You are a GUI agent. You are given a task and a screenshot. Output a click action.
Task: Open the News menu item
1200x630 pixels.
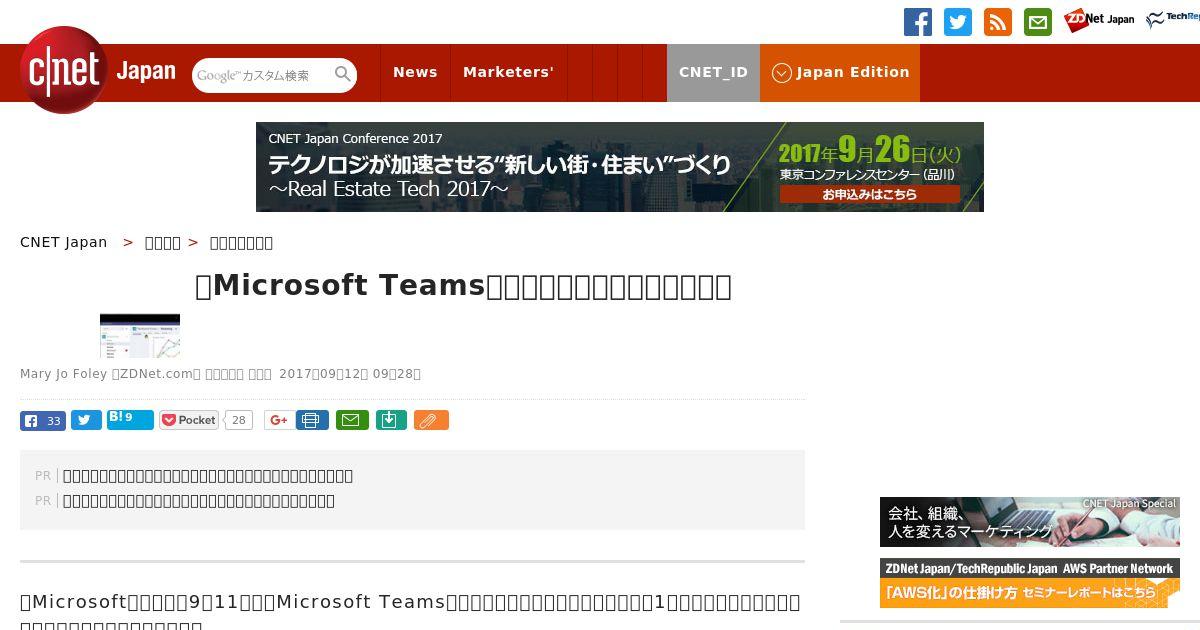415,72
